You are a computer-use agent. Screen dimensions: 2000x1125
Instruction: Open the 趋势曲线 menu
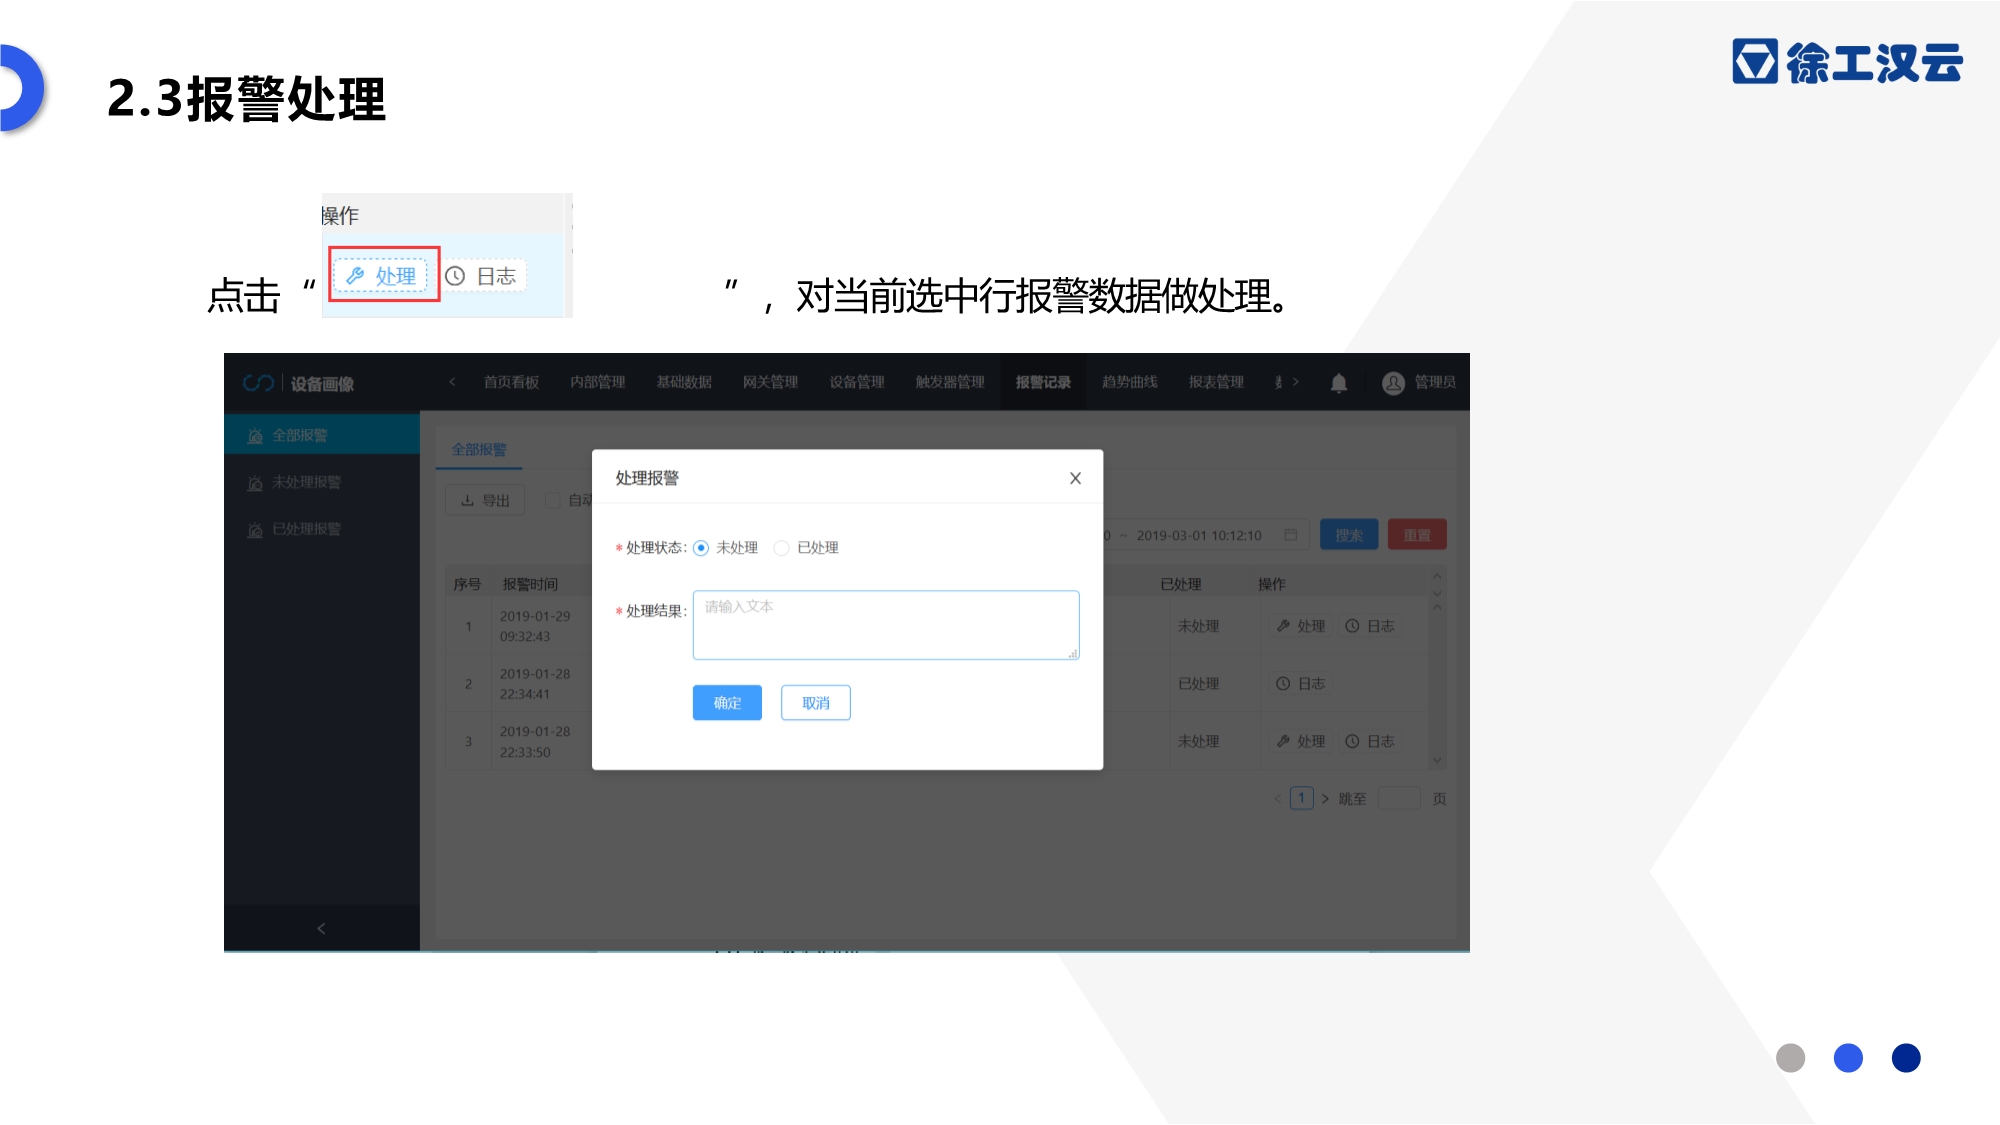1130,382
